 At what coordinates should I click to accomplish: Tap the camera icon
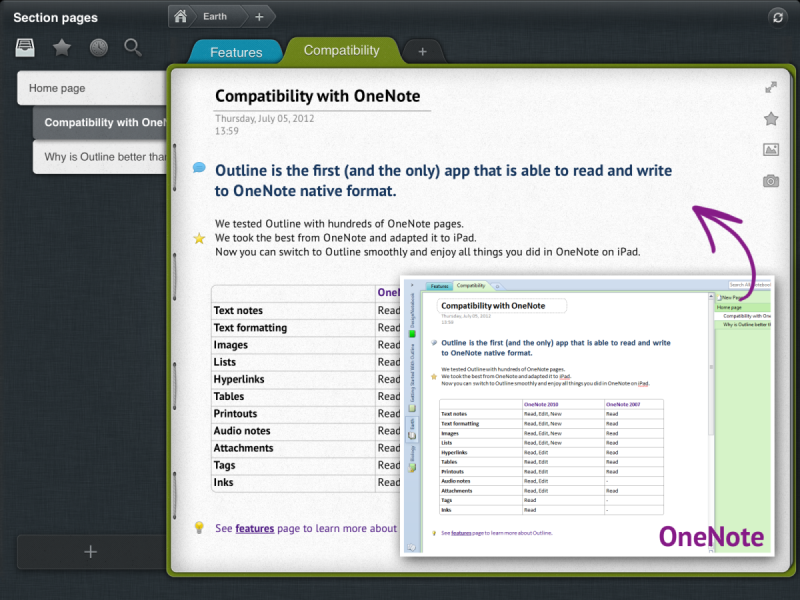(771, 181)
